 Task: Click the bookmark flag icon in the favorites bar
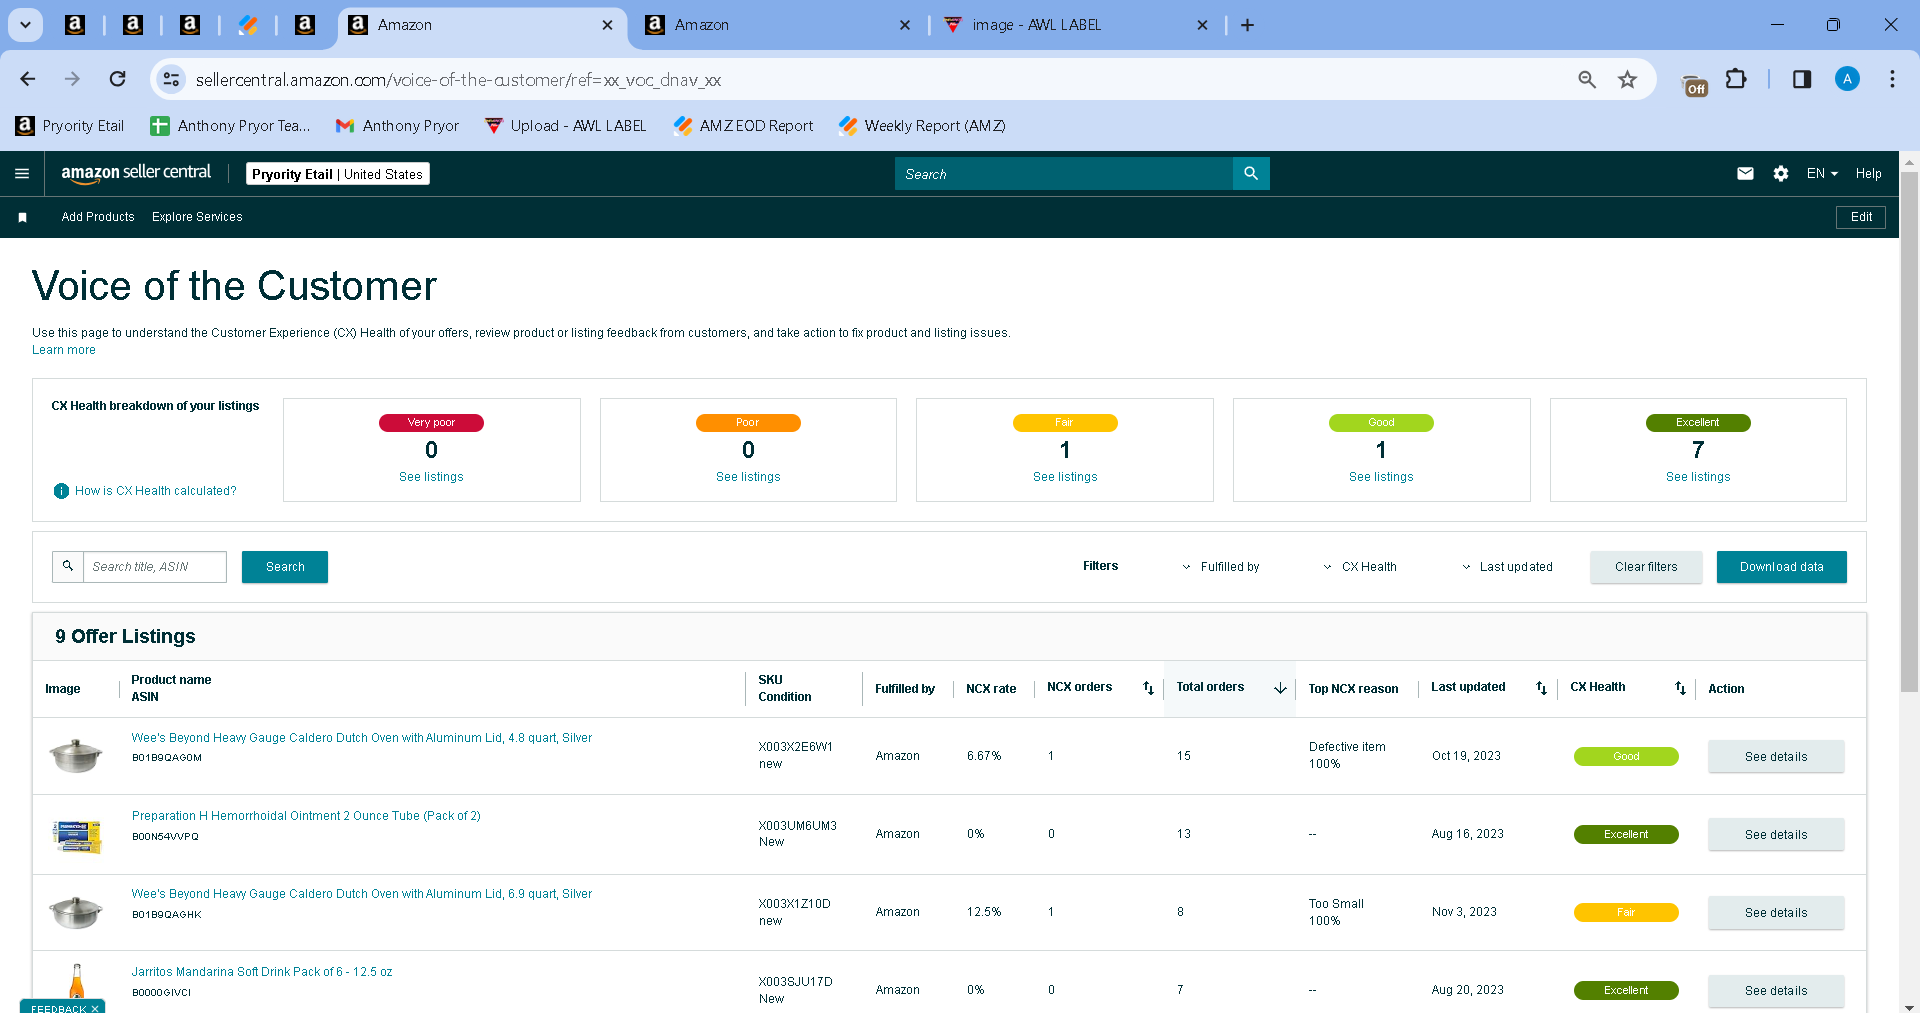22,217
